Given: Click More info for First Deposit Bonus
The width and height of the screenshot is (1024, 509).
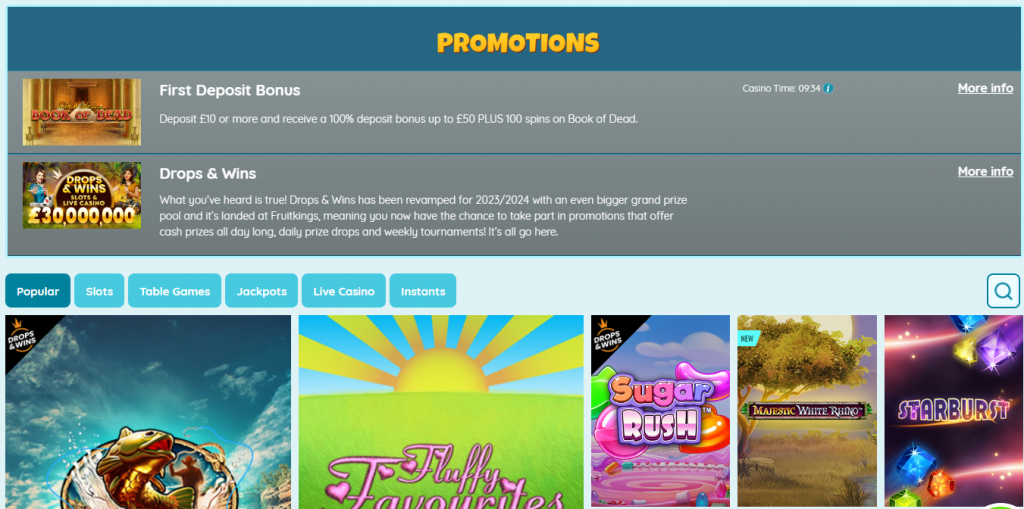Looking at the screenshot, I should [x=985, y=88].
